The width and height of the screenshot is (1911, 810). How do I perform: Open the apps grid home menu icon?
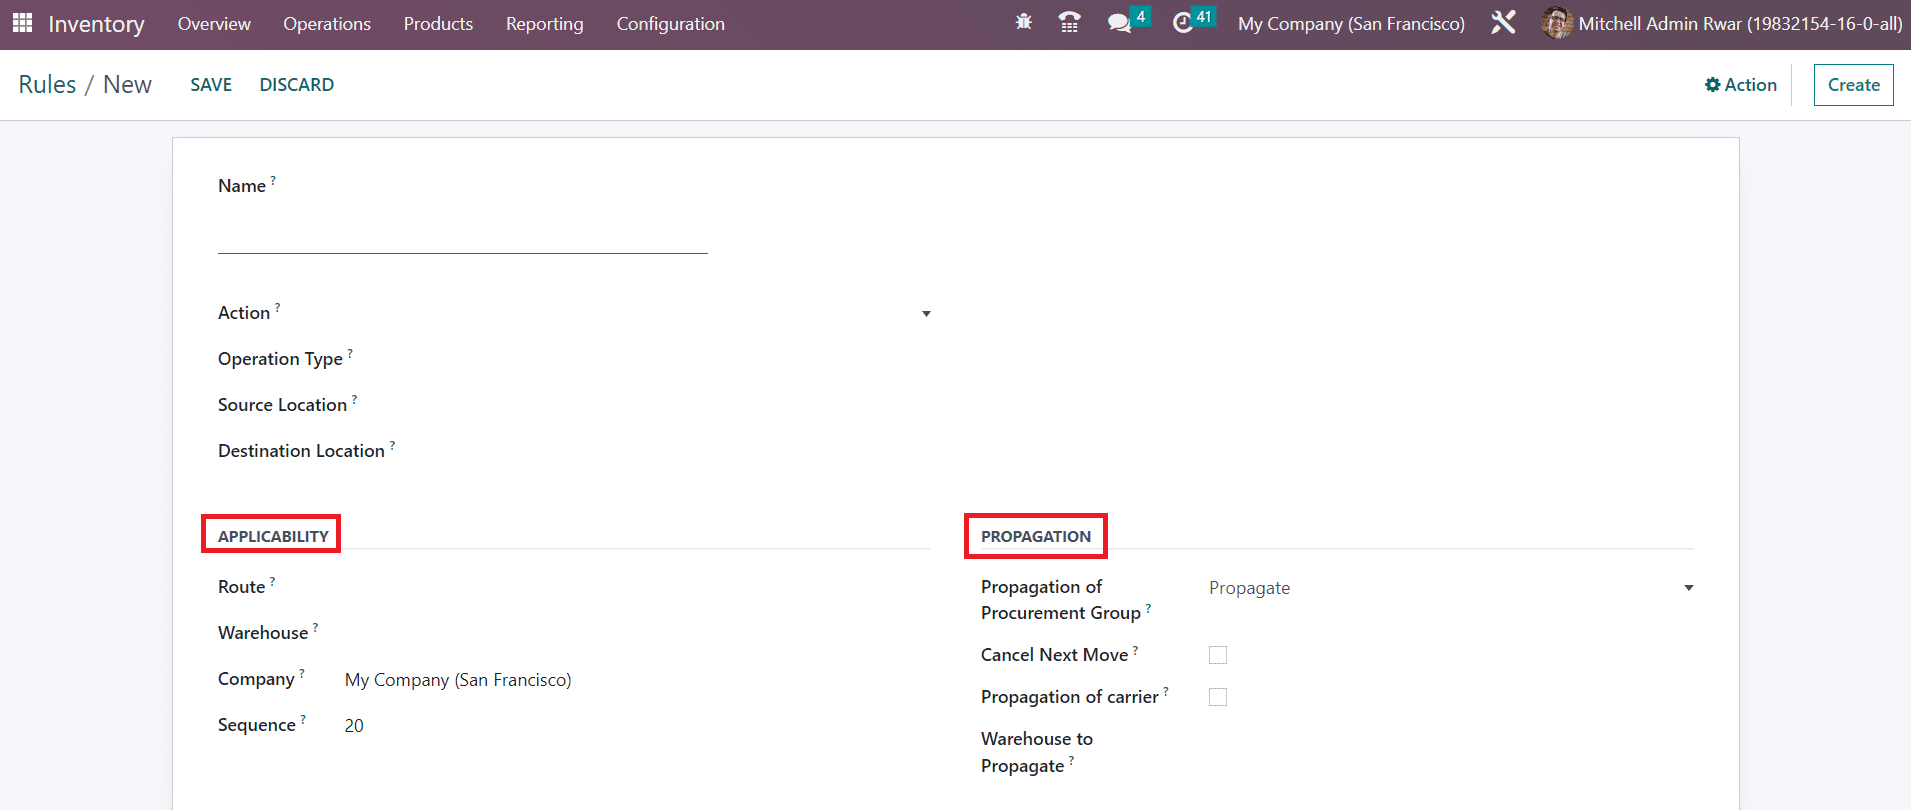22,23
